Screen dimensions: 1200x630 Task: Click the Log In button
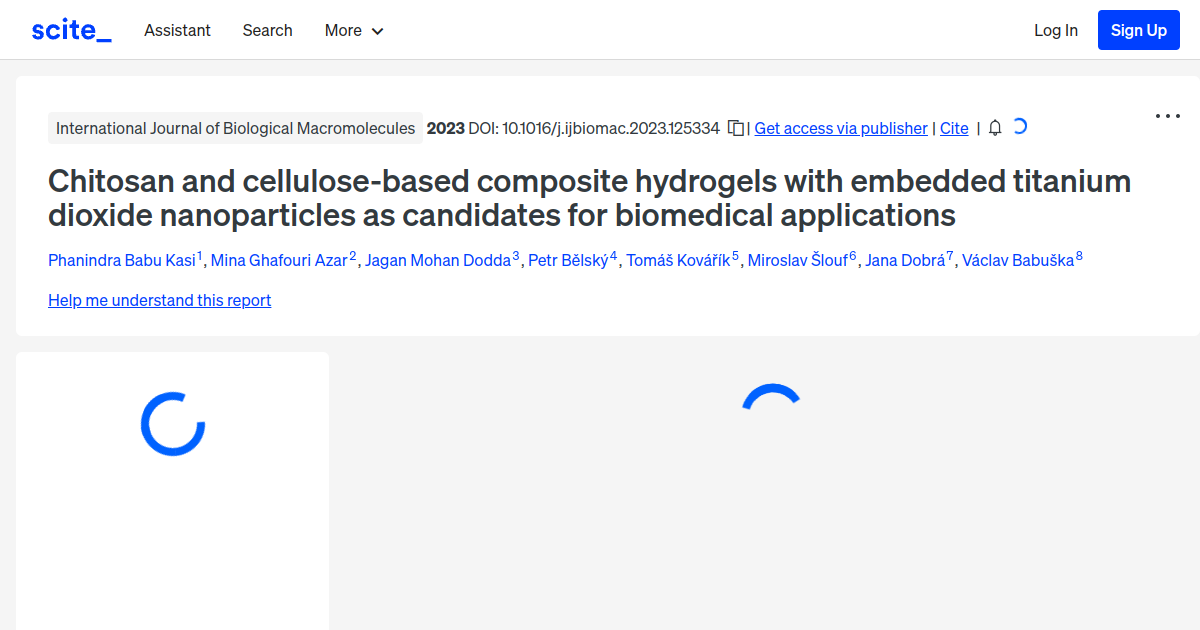[x=1055, y=30]
